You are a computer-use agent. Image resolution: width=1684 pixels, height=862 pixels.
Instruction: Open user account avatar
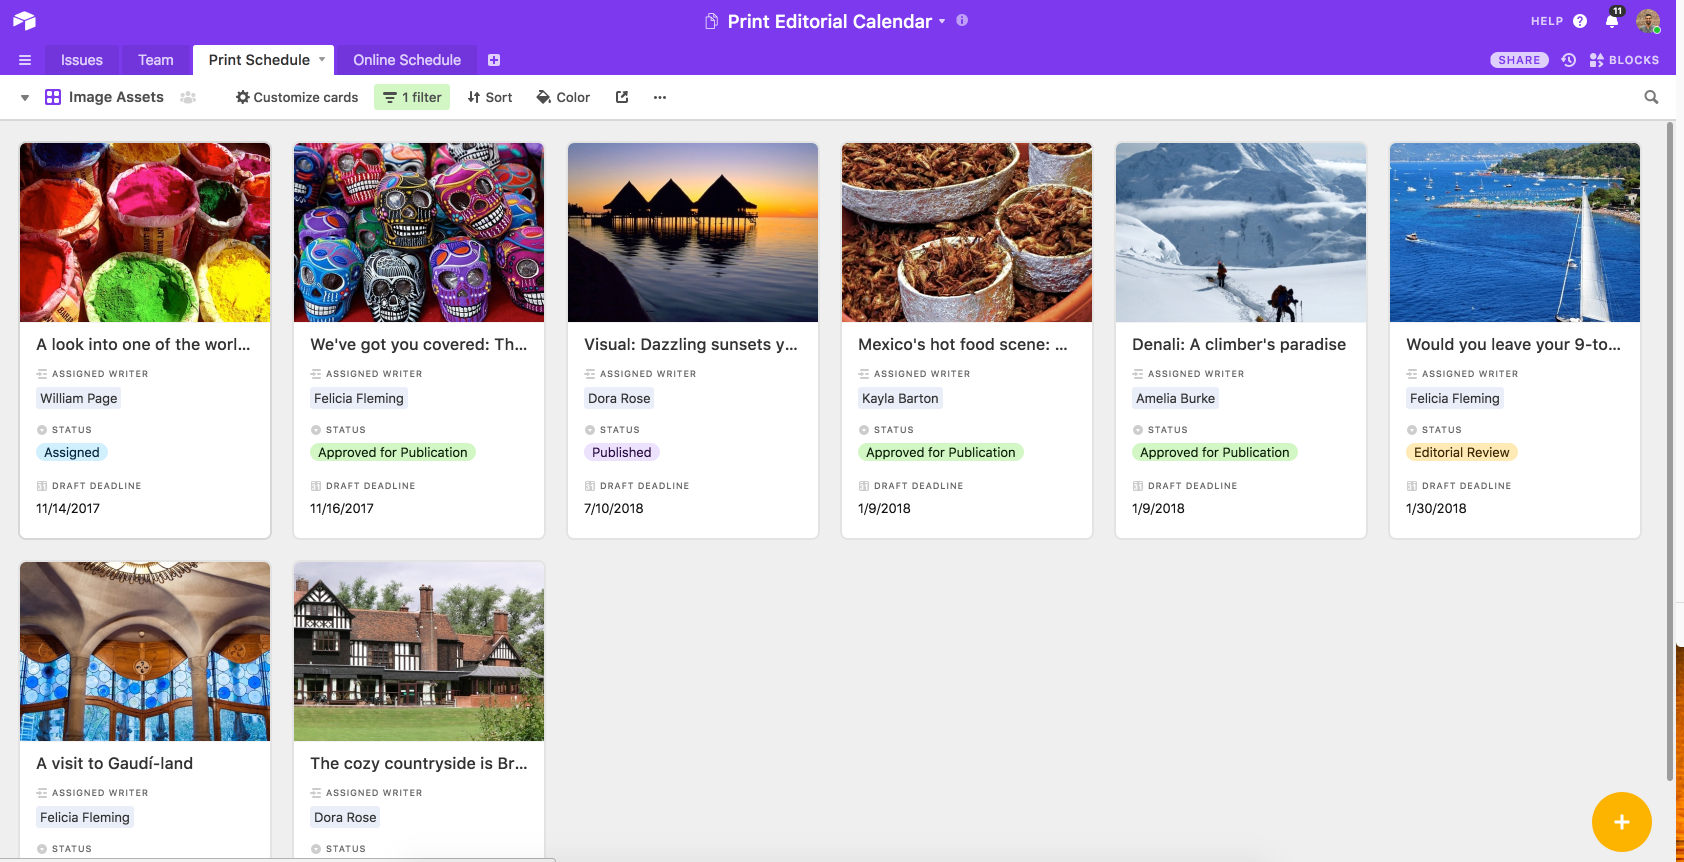click(1648, 20)
